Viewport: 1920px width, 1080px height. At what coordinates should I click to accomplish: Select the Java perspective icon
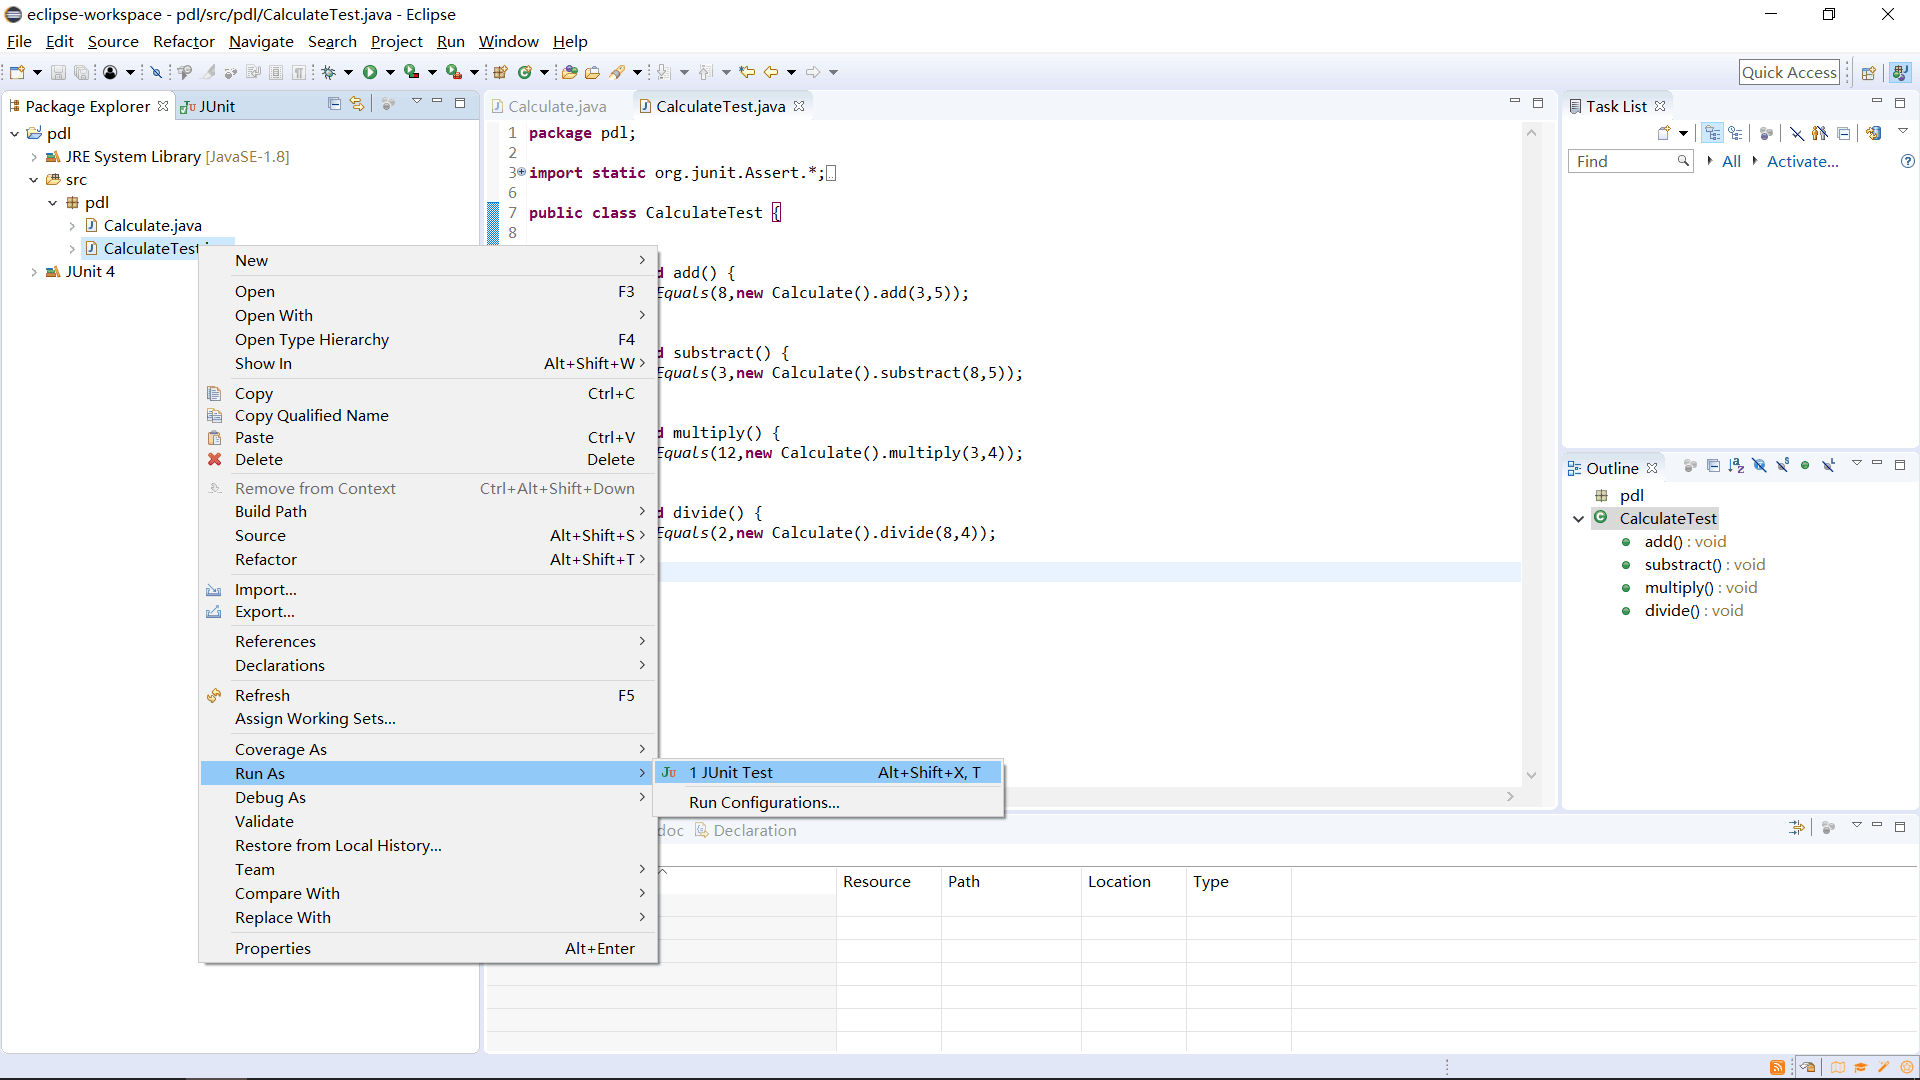tap(1900, 72)
